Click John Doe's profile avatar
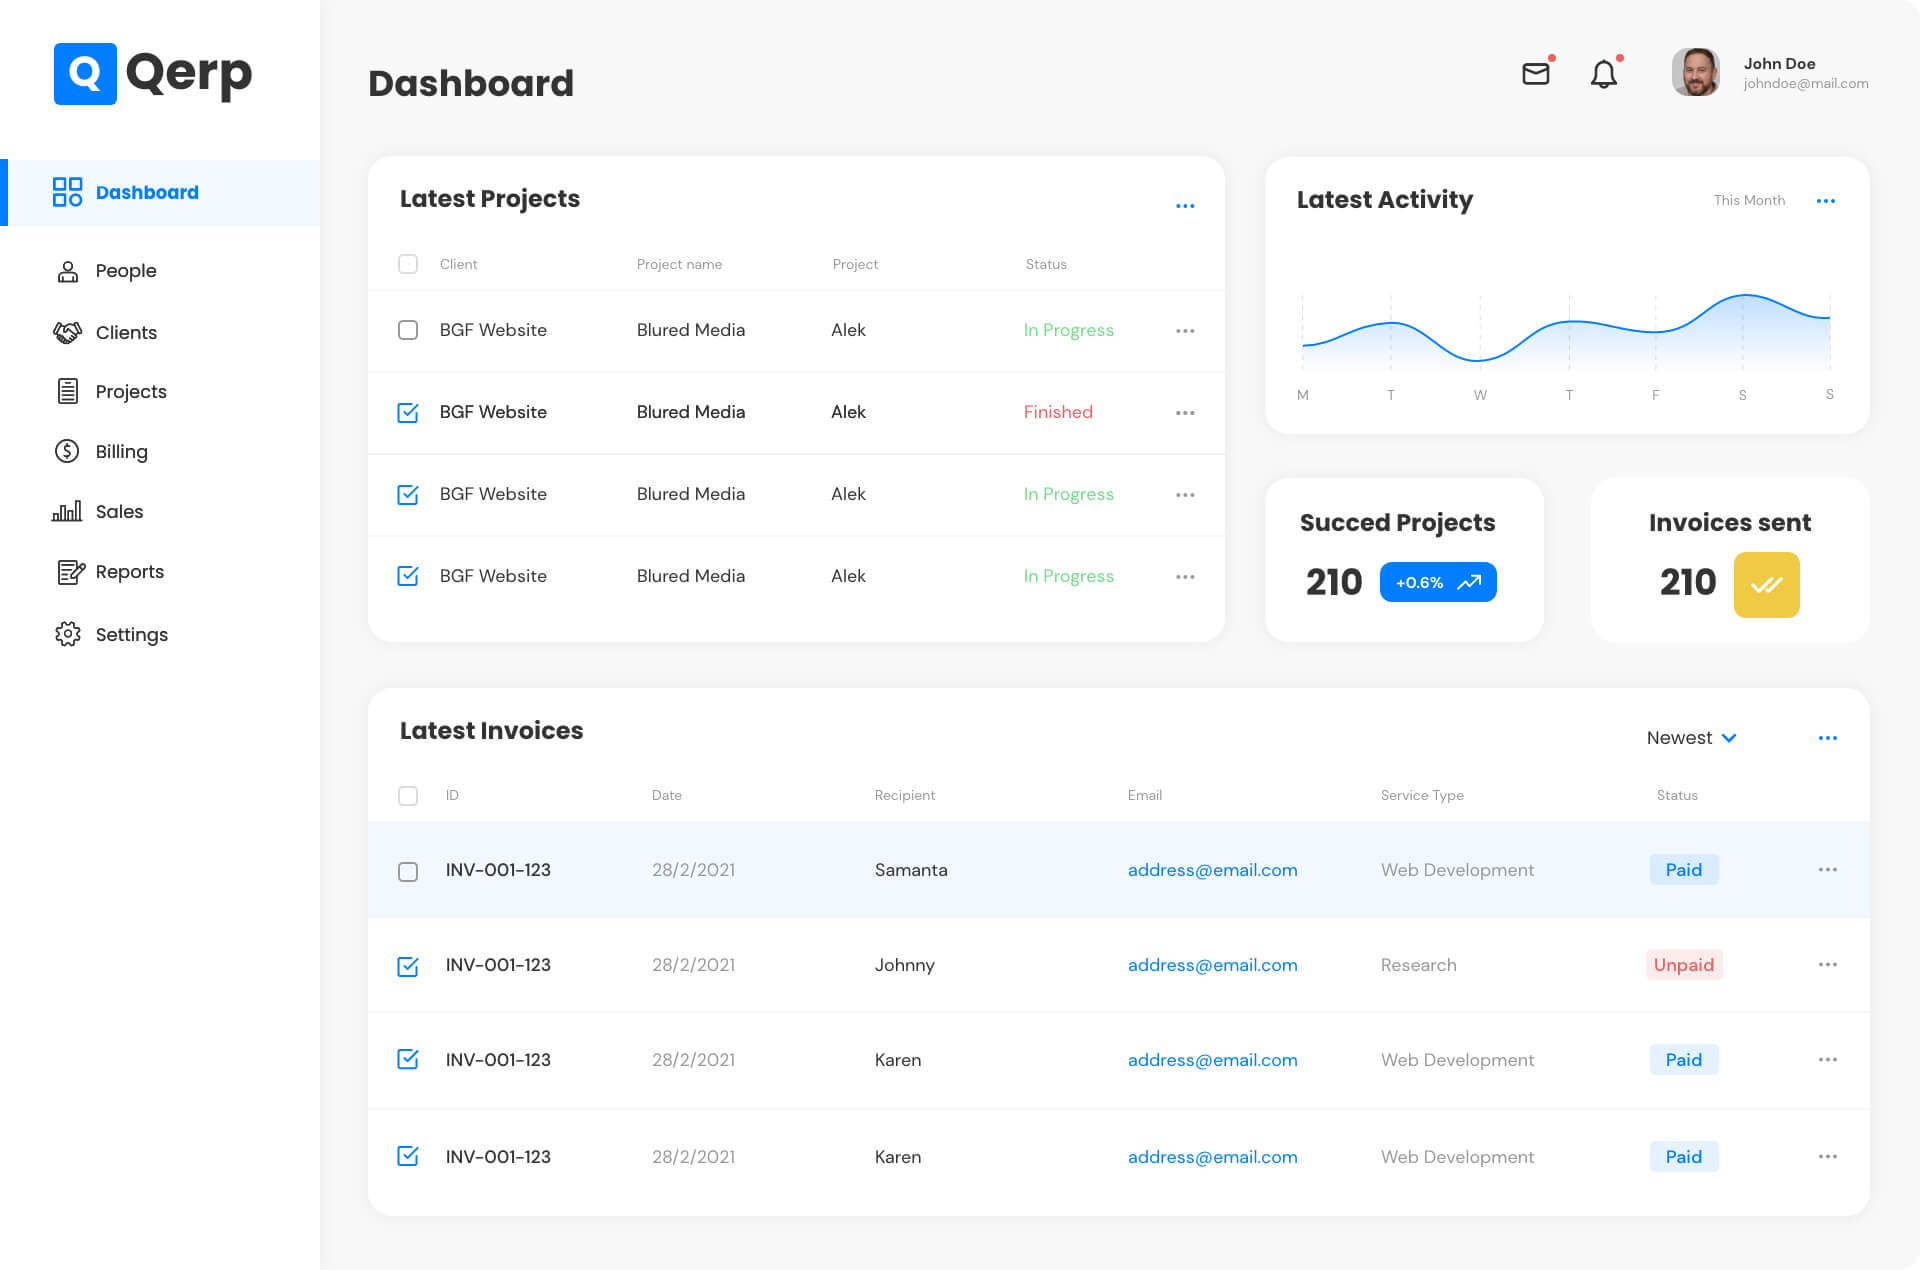 coord(1695,73)
